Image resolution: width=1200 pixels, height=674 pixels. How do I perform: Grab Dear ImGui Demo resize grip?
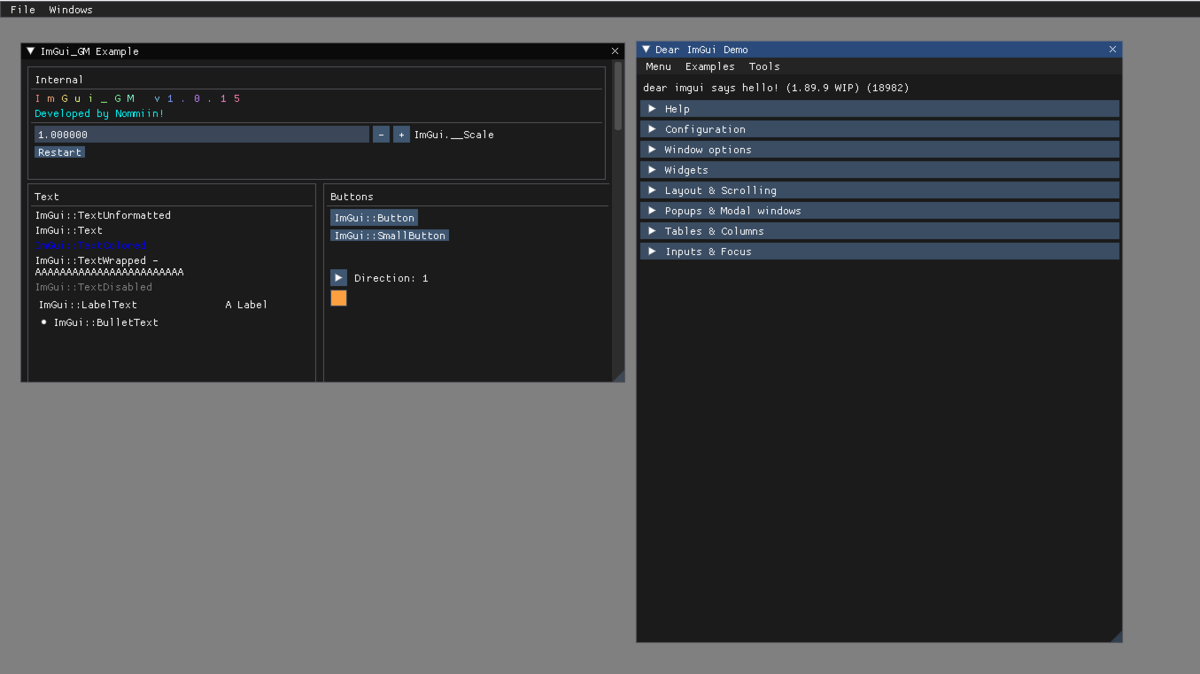[x=1115, y=635]
